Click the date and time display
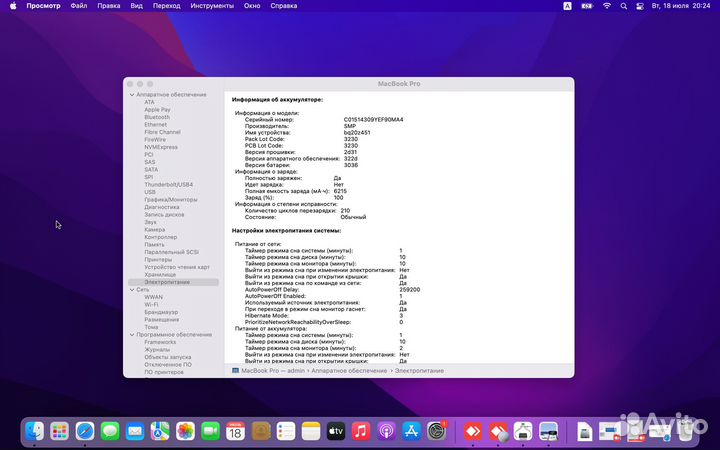 point(681,6)
